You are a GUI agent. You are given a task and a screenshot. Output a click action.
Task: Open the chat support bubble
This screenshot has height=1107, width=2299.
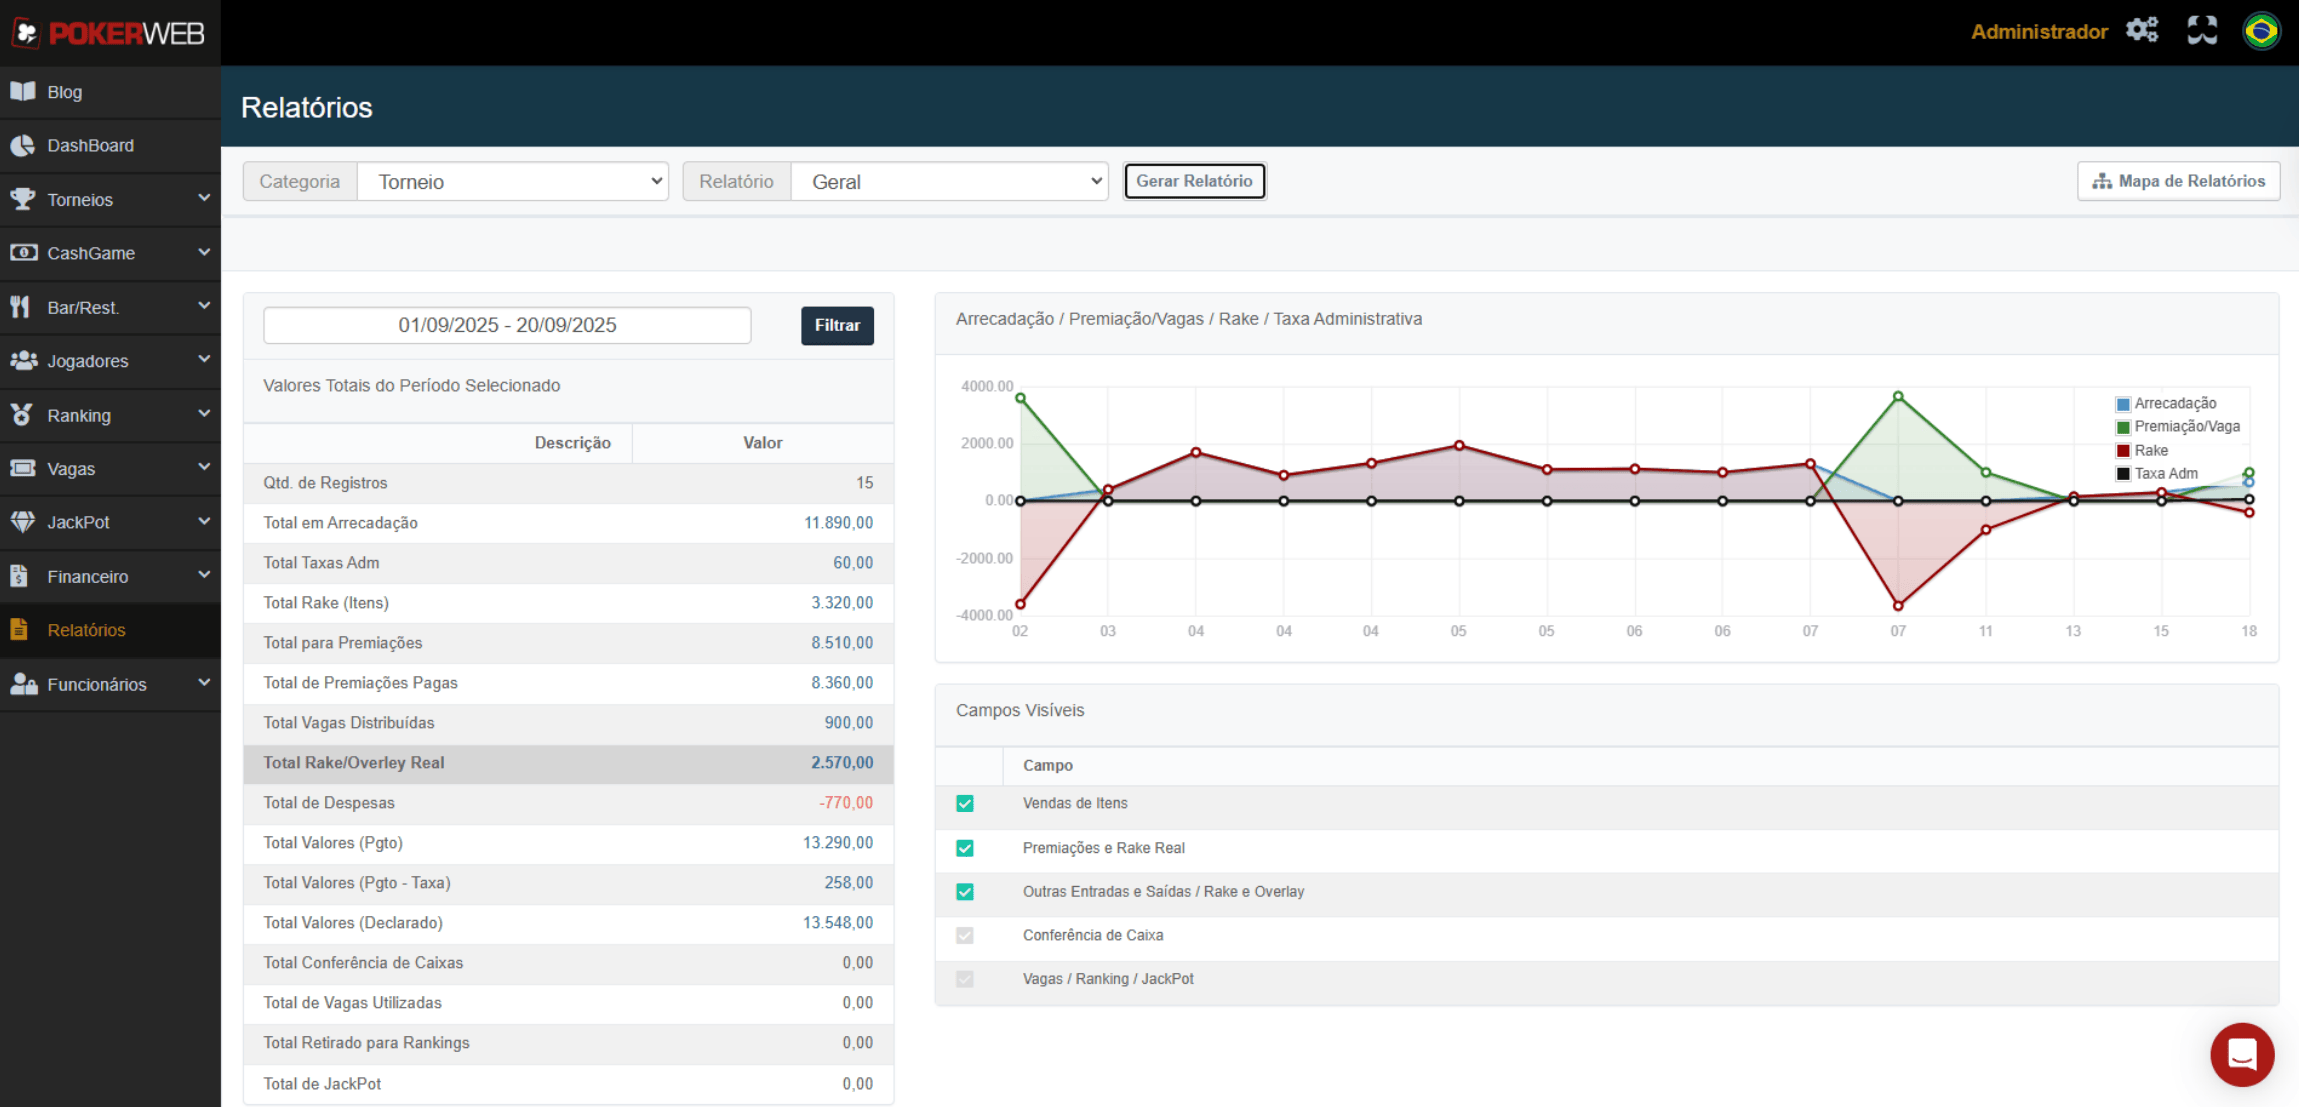point(2242,1054)
